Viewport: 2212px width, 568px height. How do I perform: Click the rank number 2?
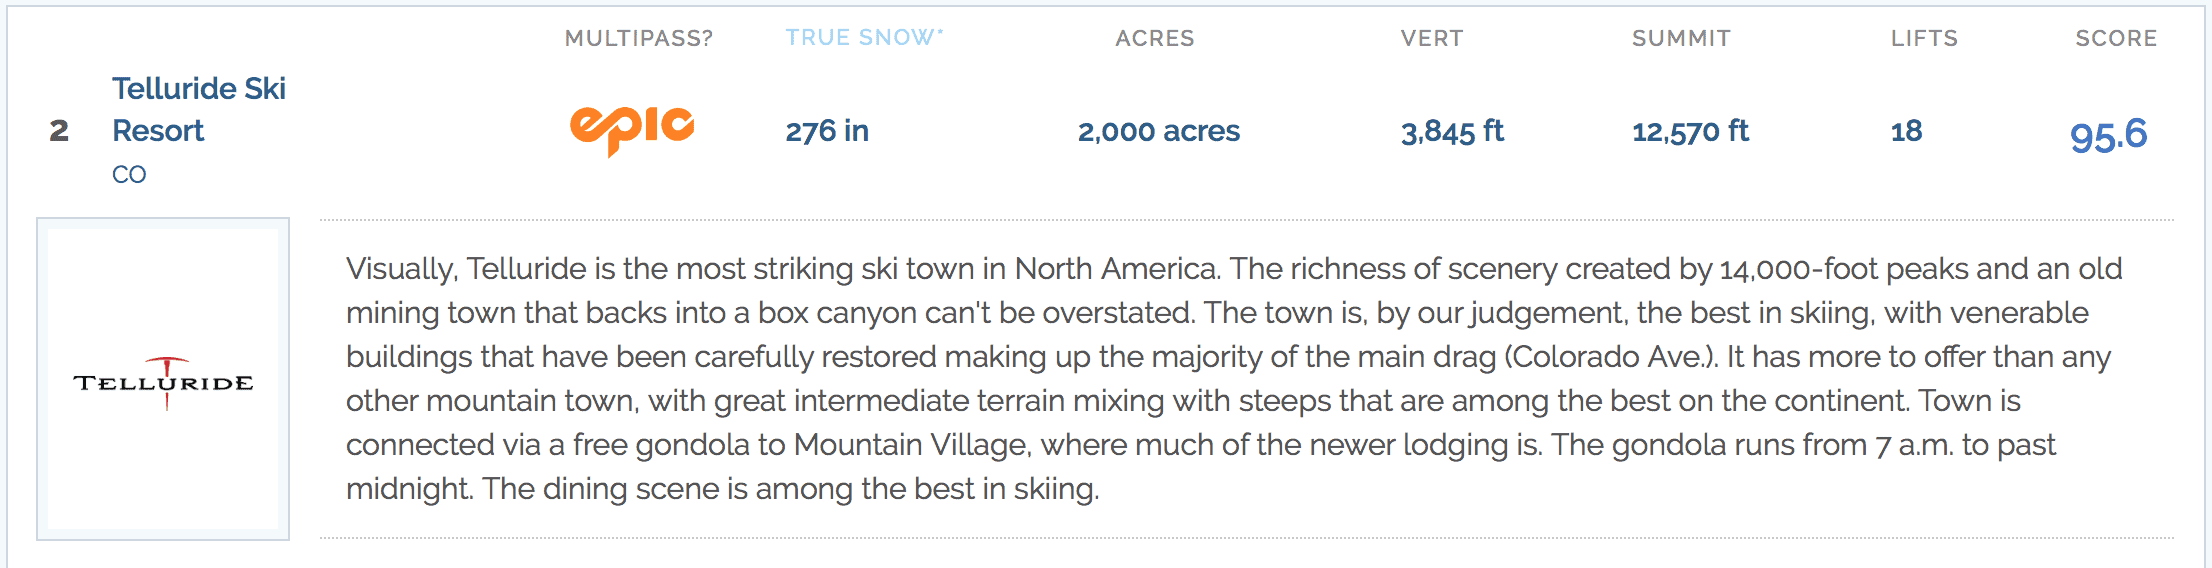click(x=59, y=131)
